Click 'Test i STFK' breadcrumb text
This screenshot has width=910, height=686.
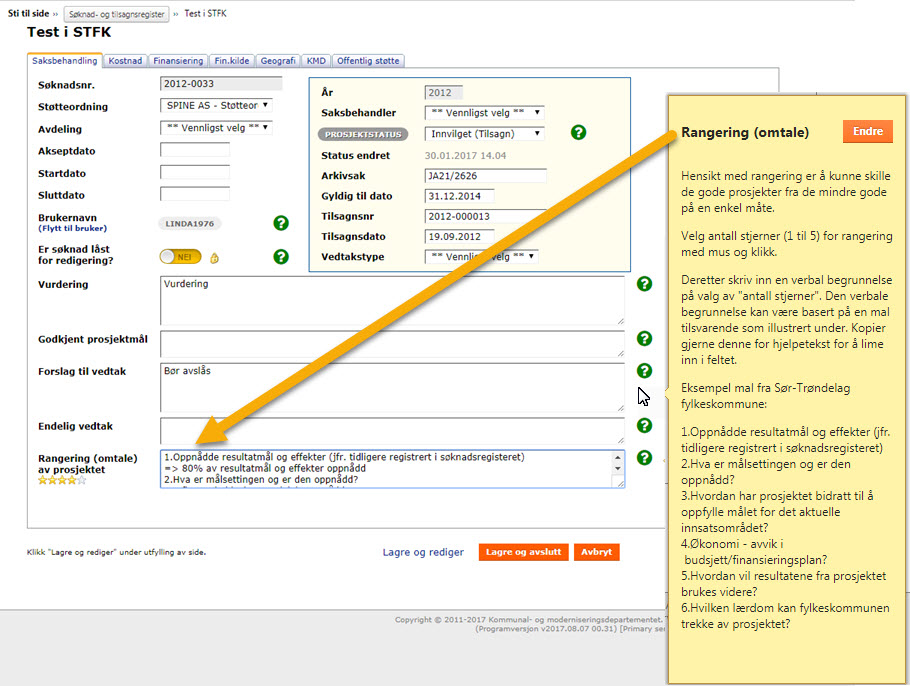tap(205, 13)
